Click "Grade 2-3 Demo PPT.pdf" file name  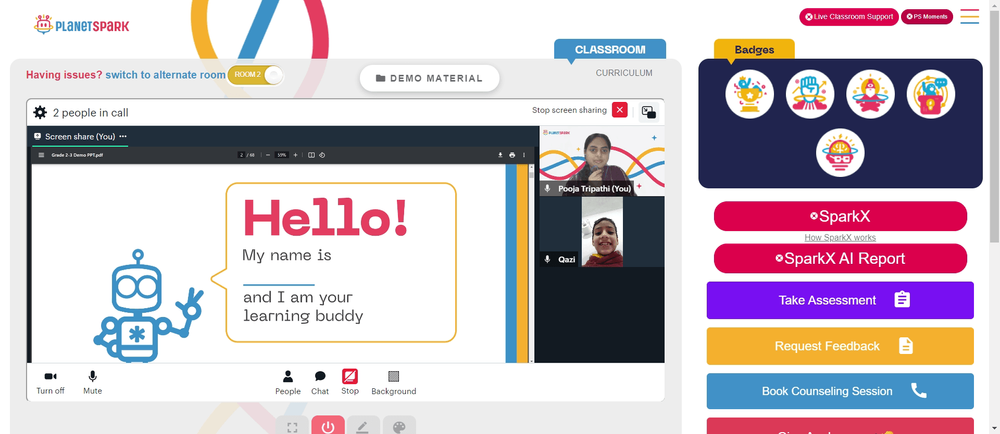[77, 155]
